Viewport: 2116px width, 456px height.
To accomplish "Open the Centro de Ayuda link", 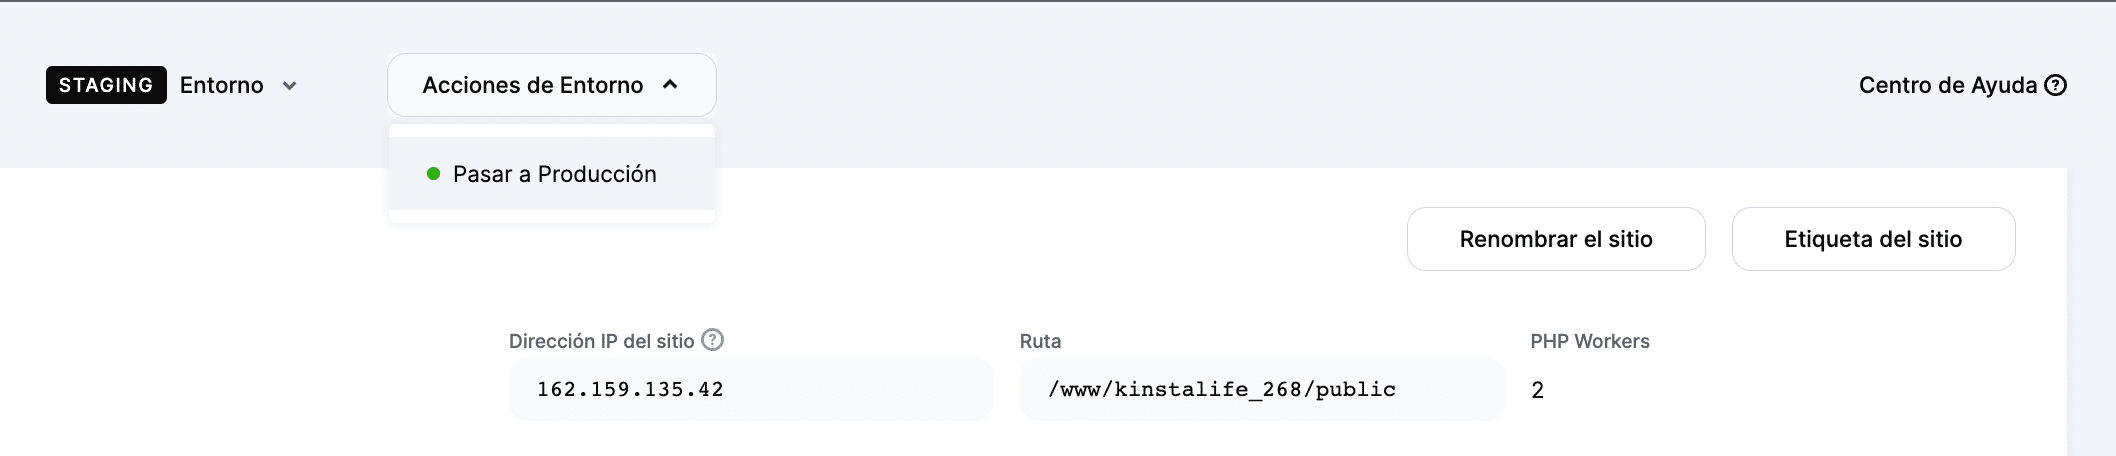I will [x=1946, y=86].
